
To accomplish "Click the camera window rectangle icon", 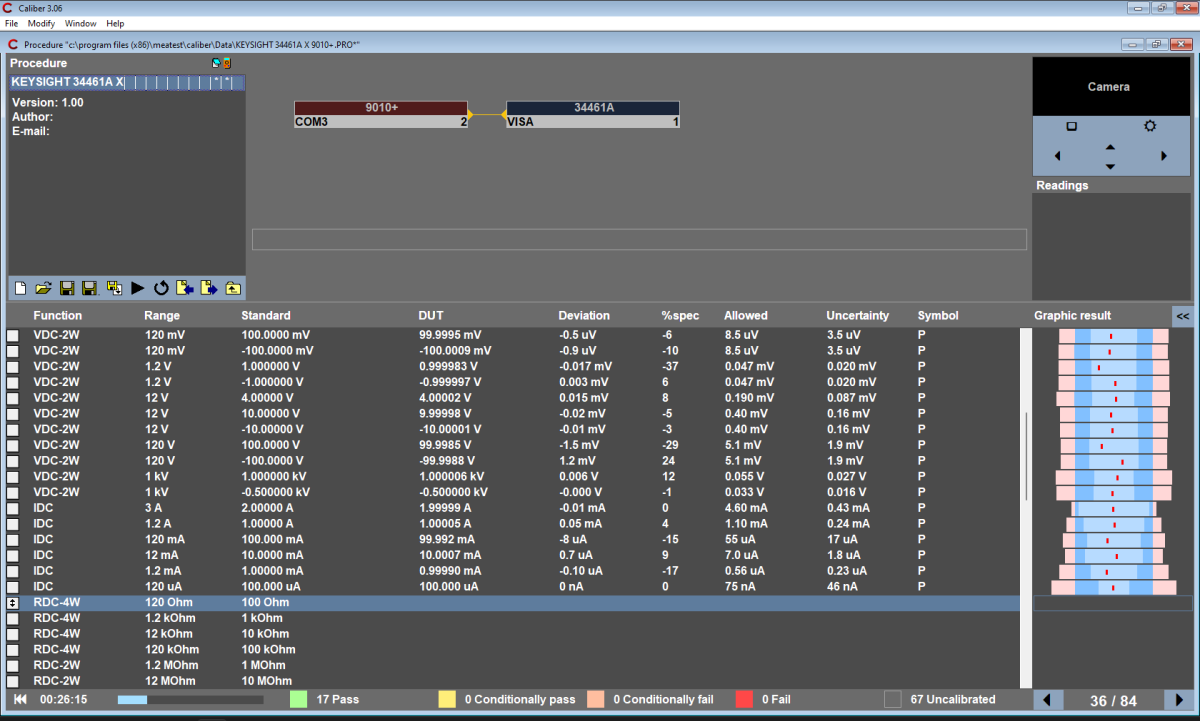I will pos(1071,126).
